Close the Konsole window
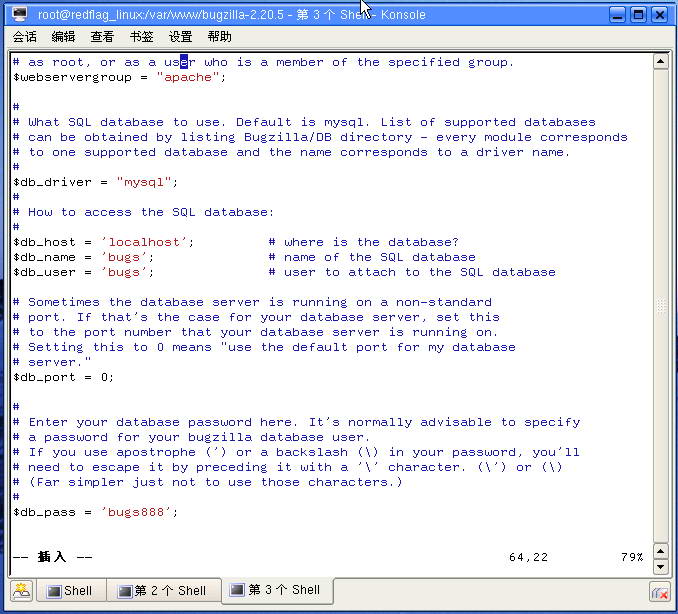 point(660,15)
